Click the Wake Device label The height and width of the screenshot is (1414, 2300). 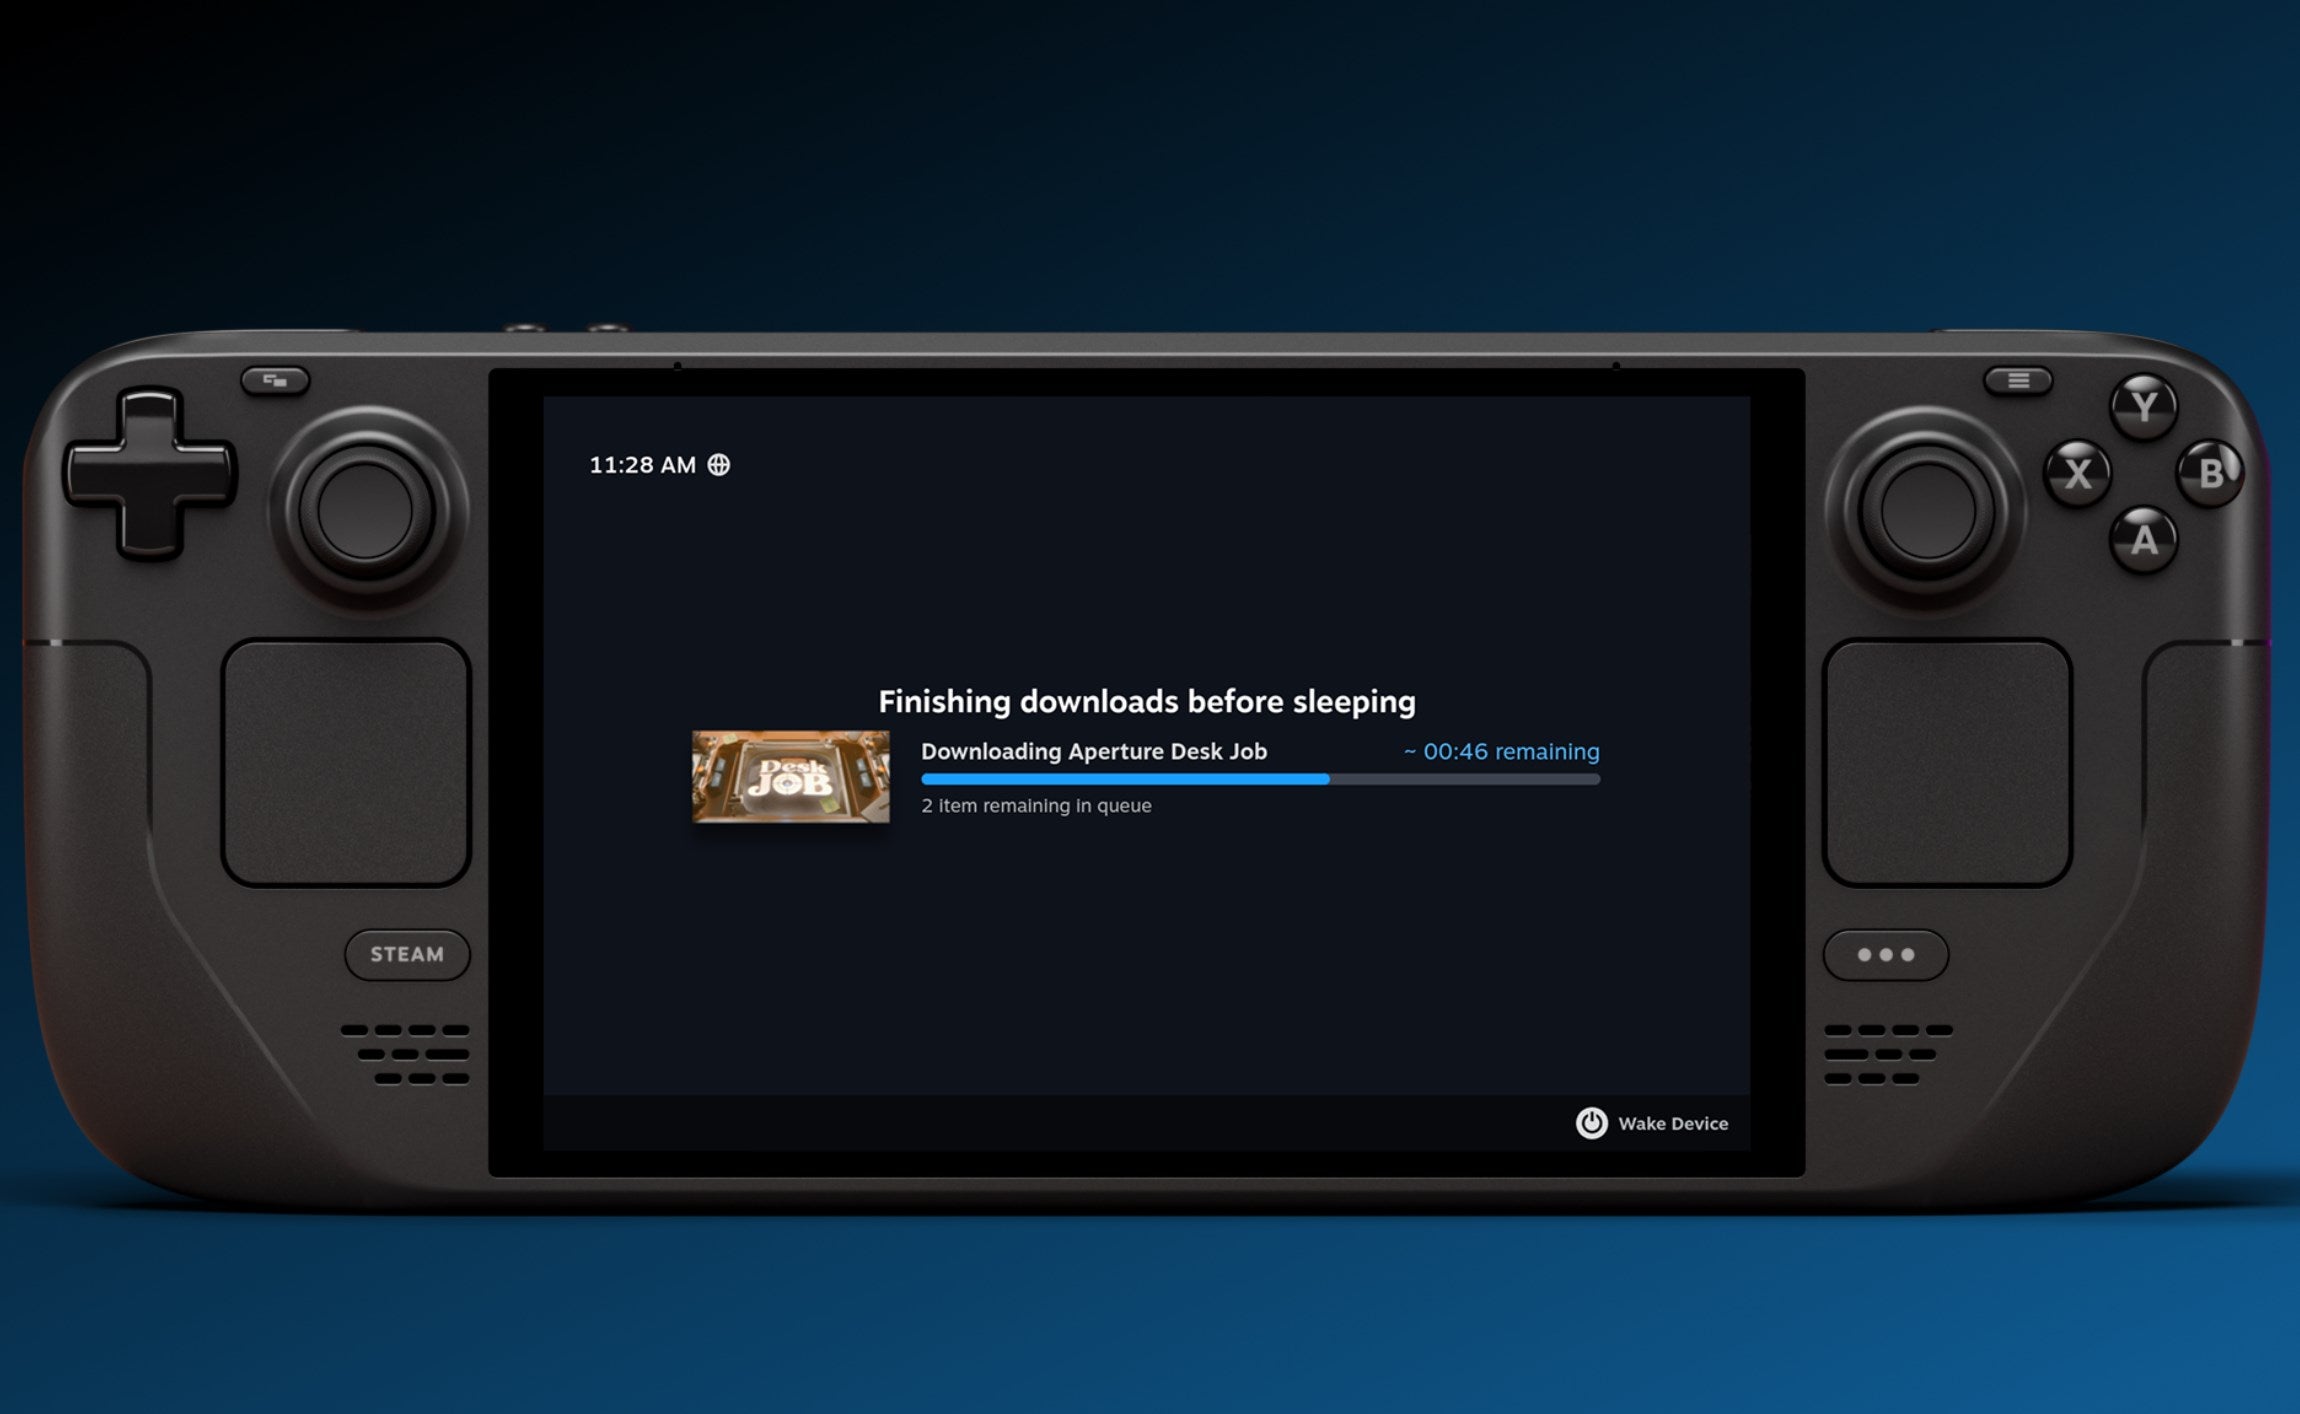1672,1123
